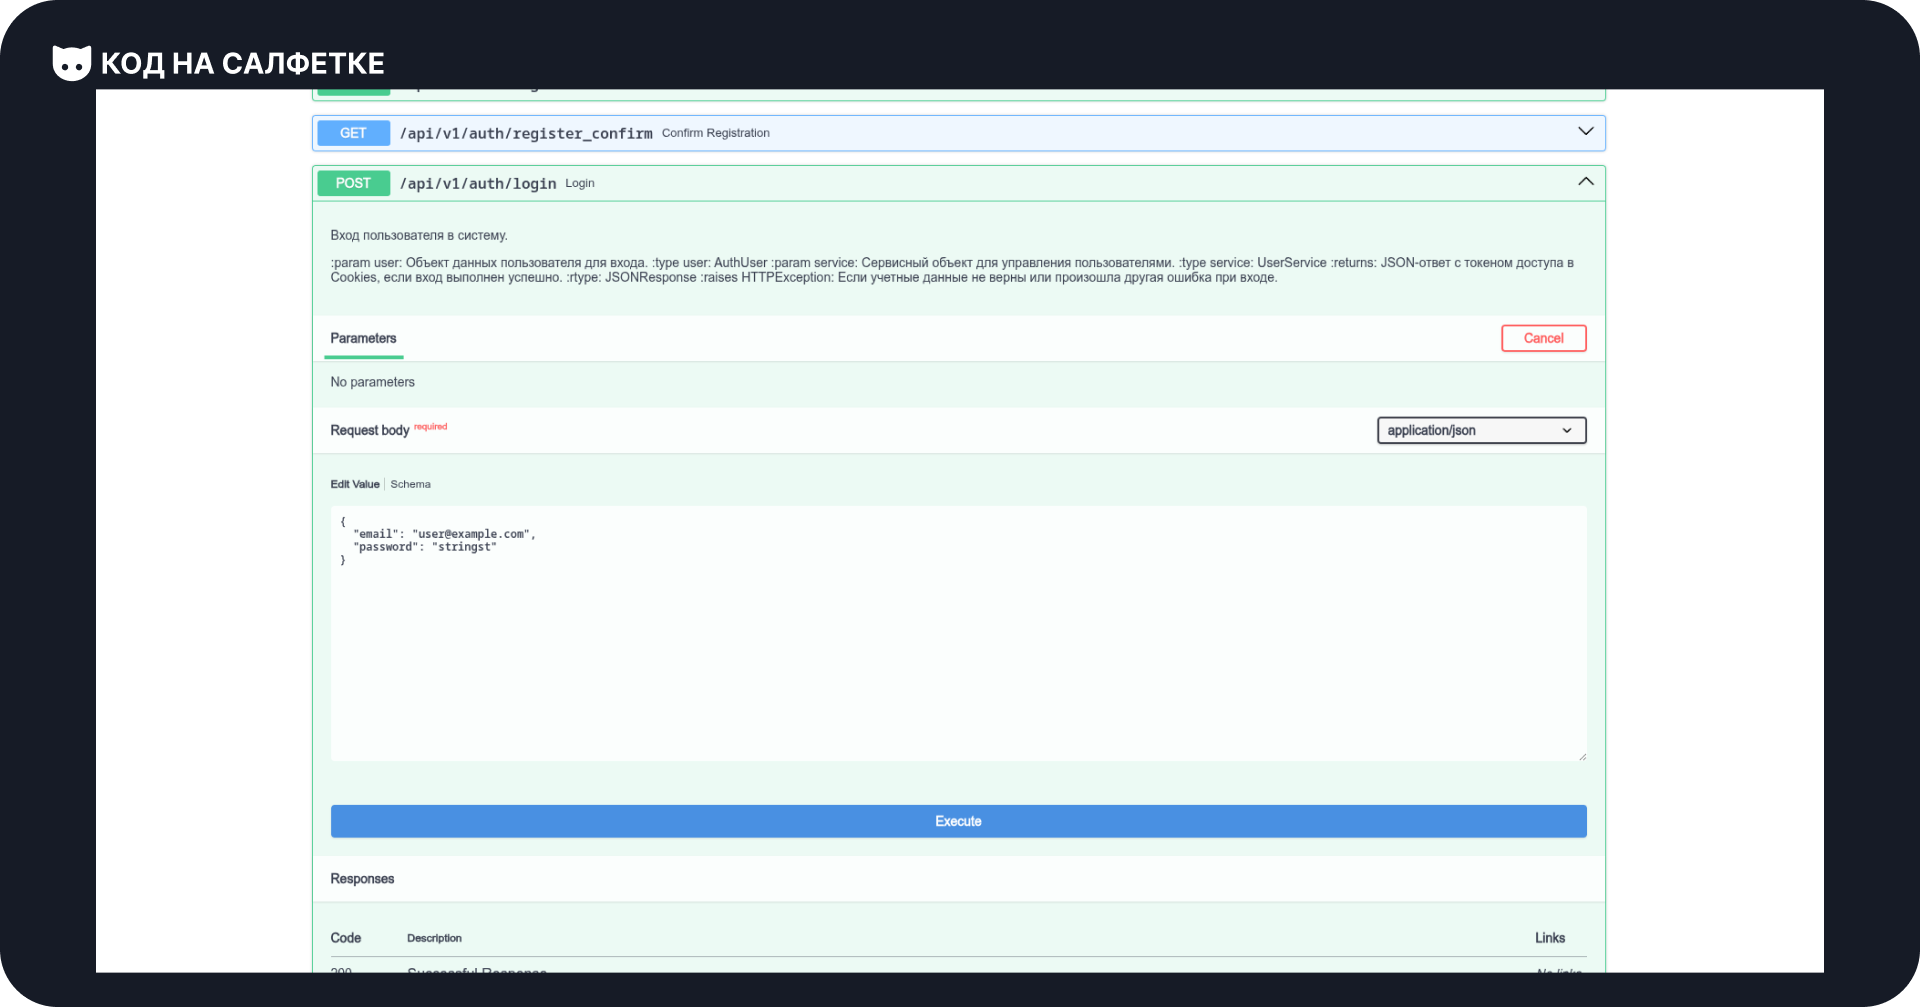This screenshot has height=1007, width=1920.
Task: Click the 'Confirm Registration' summary text
Action: point(716,133)
